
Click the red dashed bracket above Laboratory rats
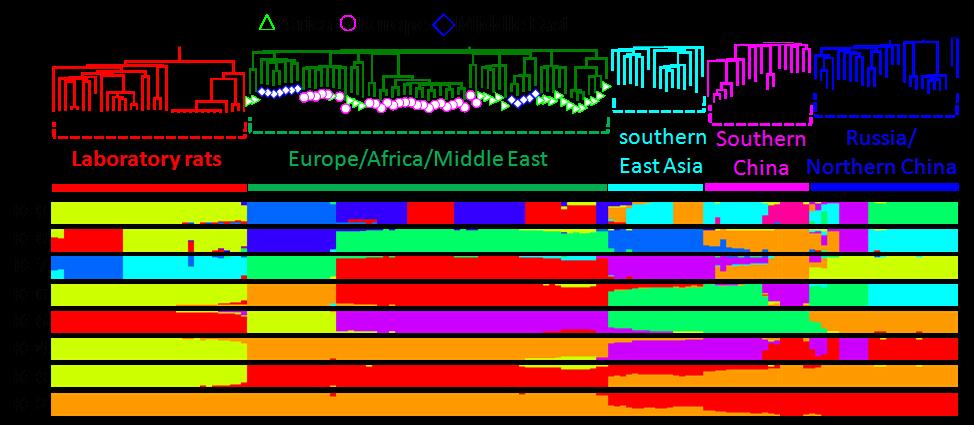148,134
